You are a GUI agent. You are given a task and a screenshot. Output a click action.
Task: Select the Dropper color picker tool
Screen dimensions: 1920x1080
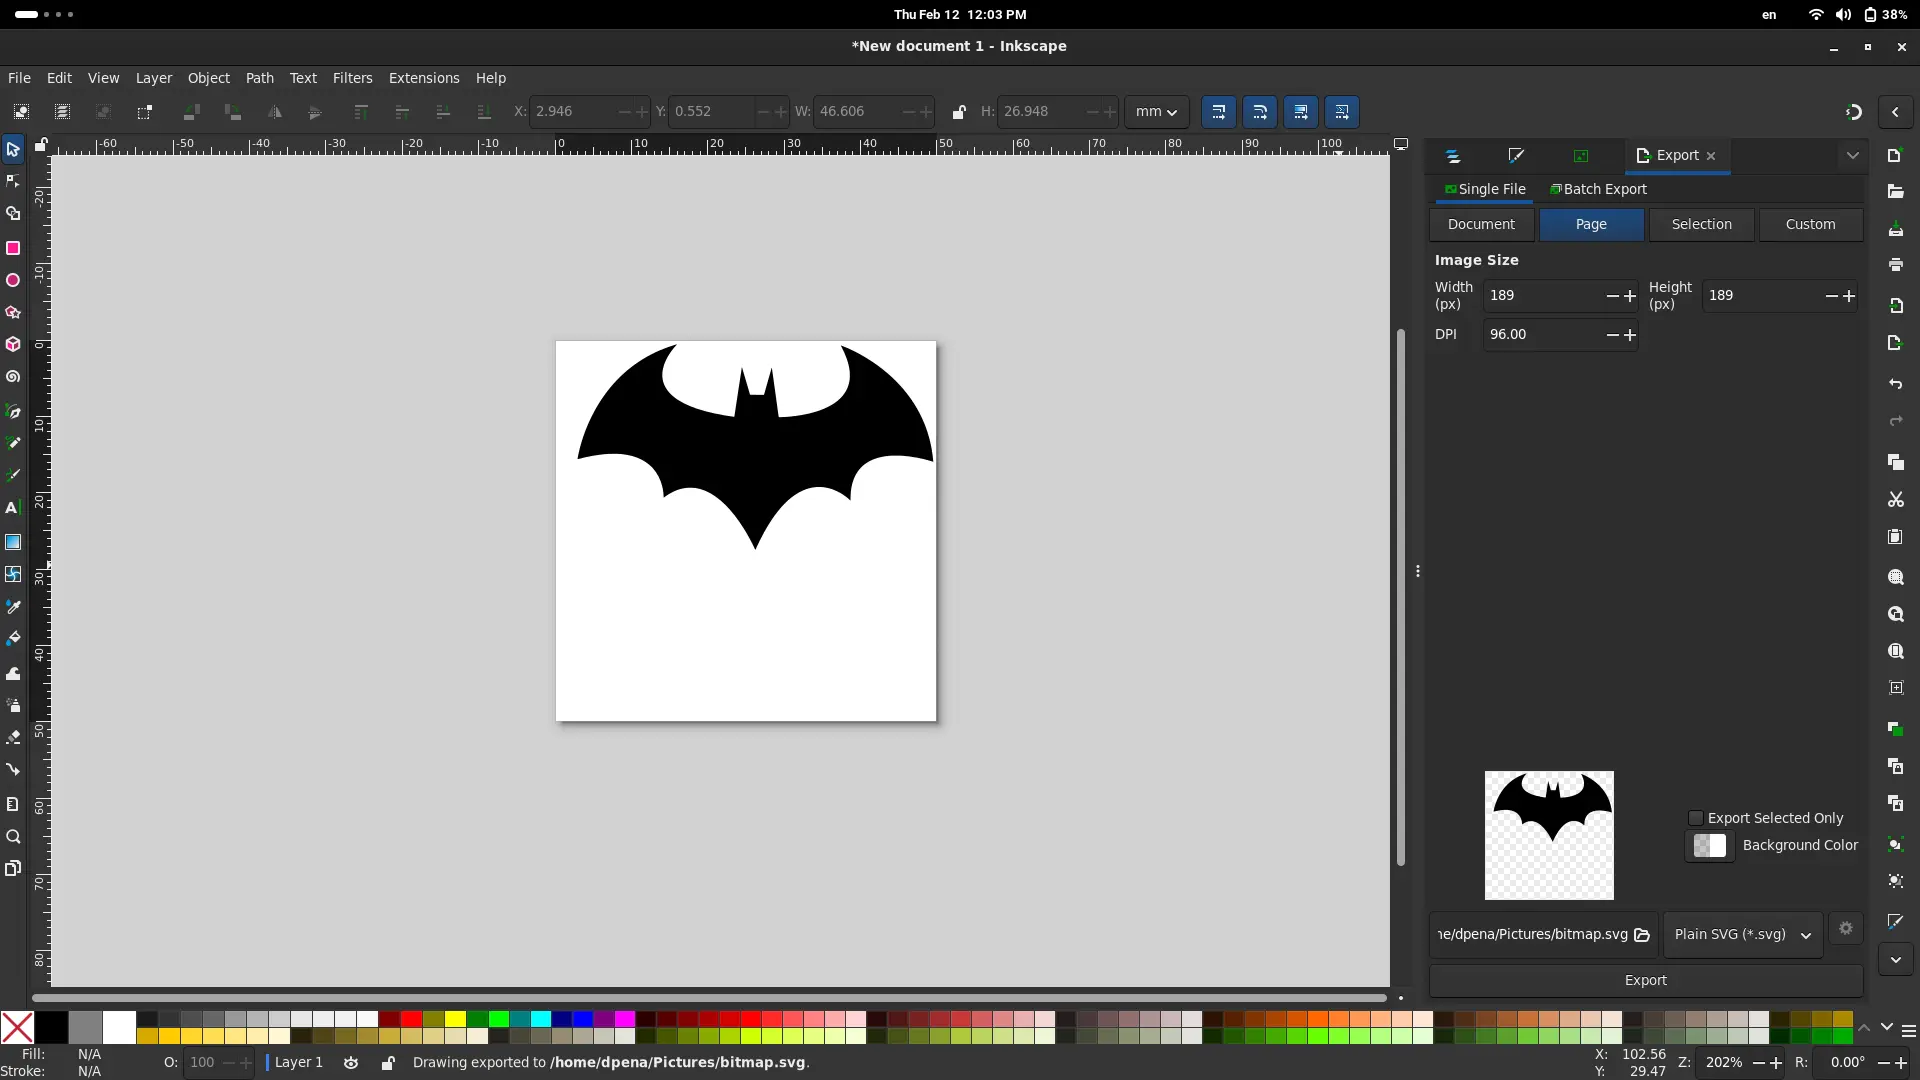pyautogui.click(x=13, y=607)
